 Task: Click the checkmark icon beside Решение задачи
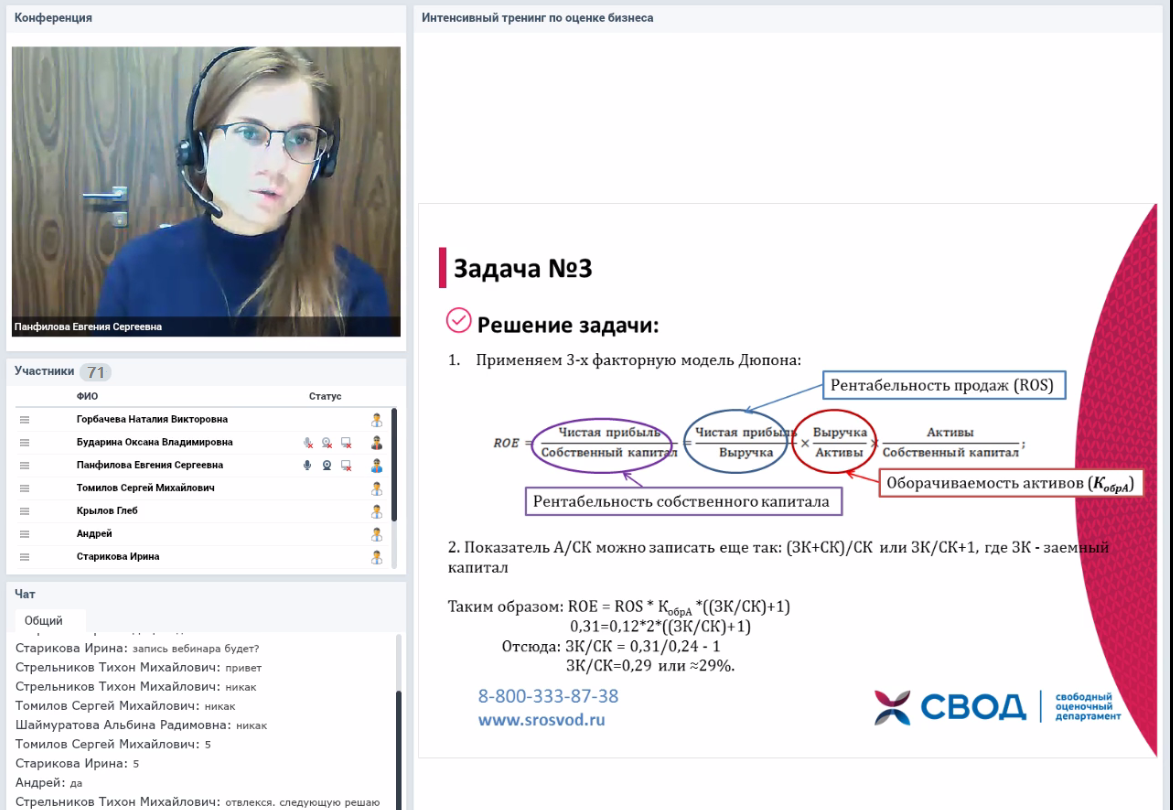tap(459, 320)
